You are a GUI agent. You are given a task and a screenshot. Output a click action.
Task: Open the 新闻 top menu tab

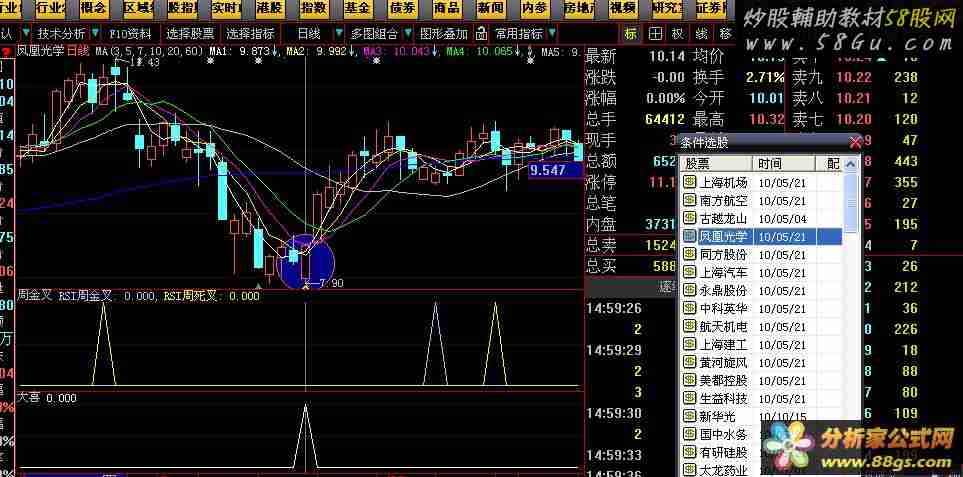click(490, 8)
